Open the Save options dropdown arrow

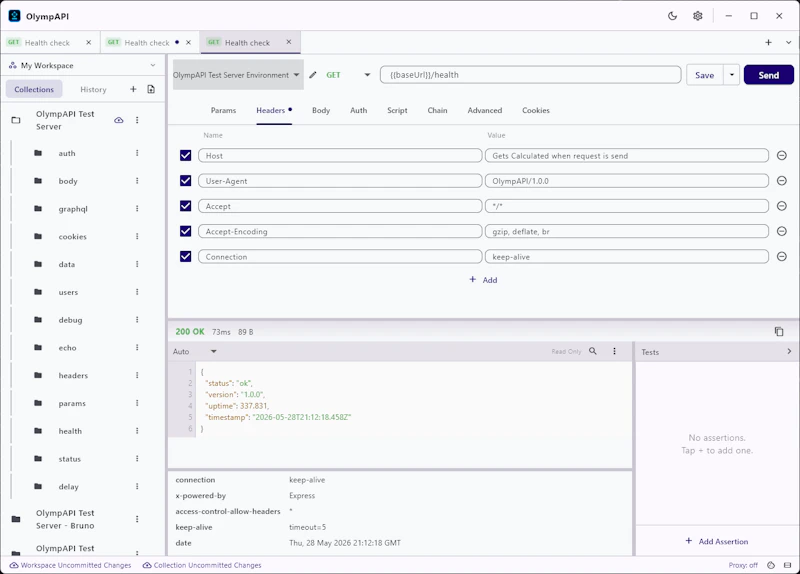tap(732, 75)
